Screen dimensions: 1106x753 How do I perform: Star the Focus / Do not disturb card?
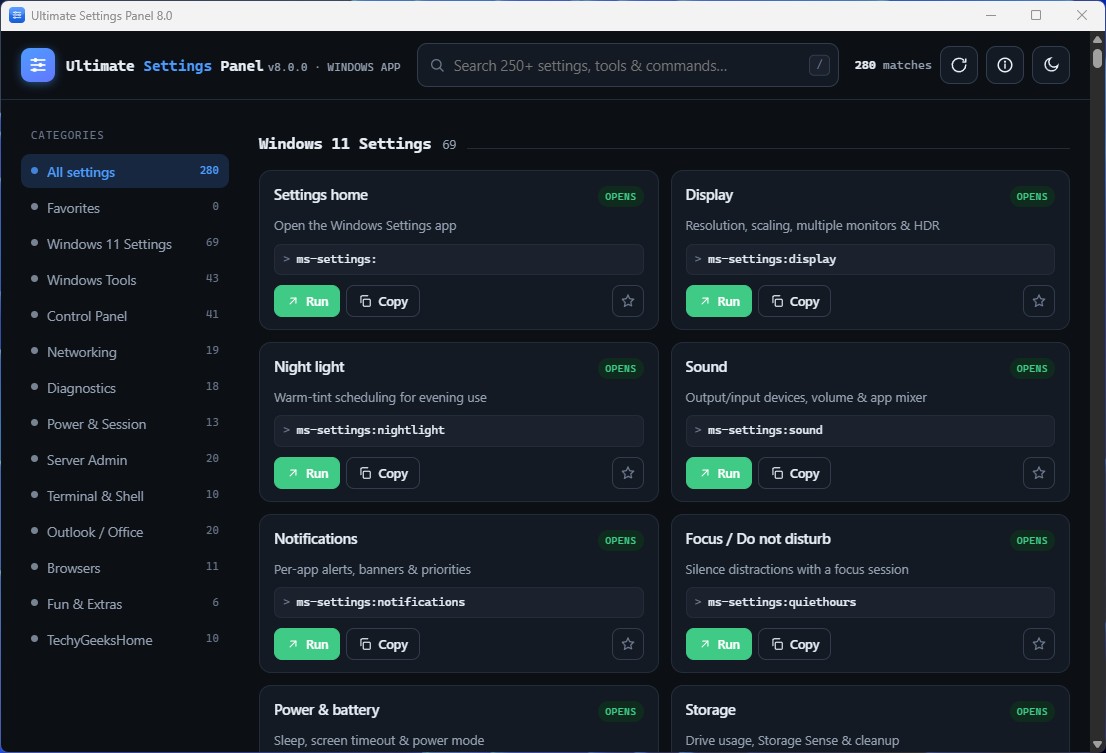coord(1038,644)
